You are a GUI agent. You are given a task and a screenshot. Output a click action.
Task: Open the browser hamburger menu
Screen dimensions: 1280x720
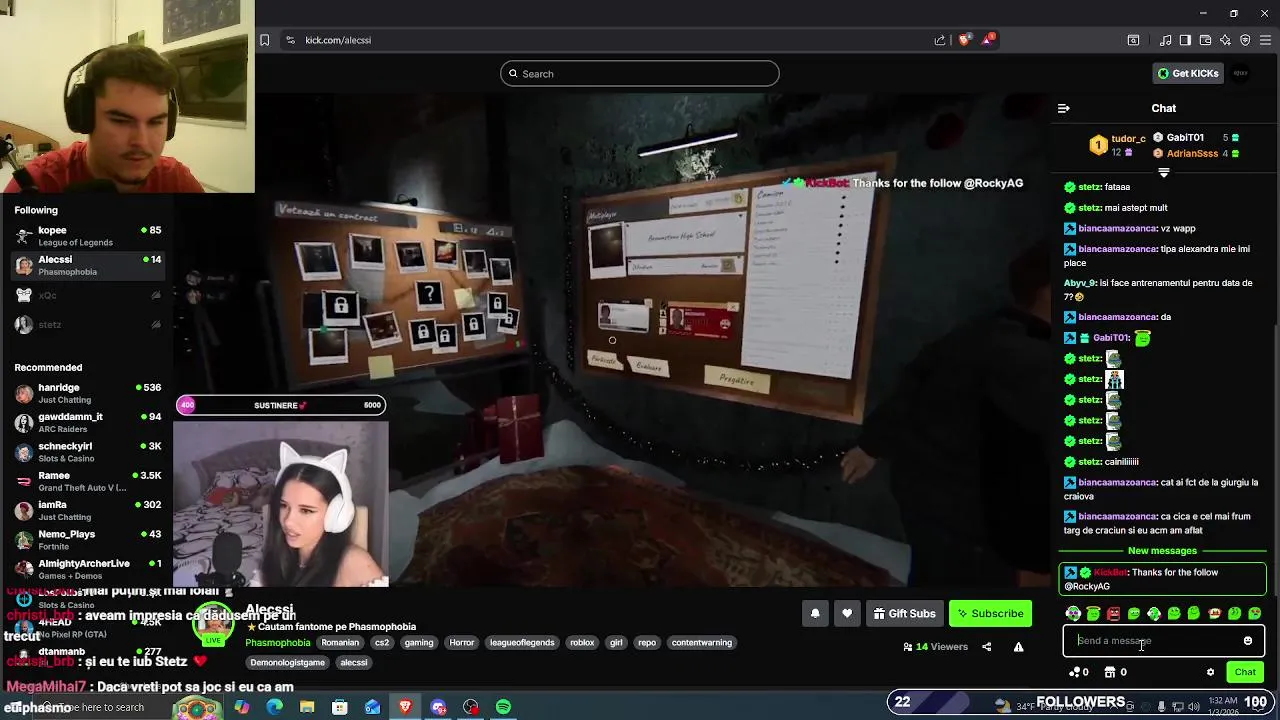pyautogui.click(x=1265, y=40)
